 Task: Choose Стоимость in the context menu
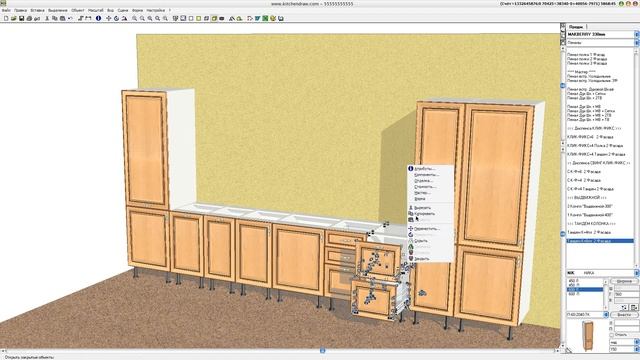click(424, 187)
